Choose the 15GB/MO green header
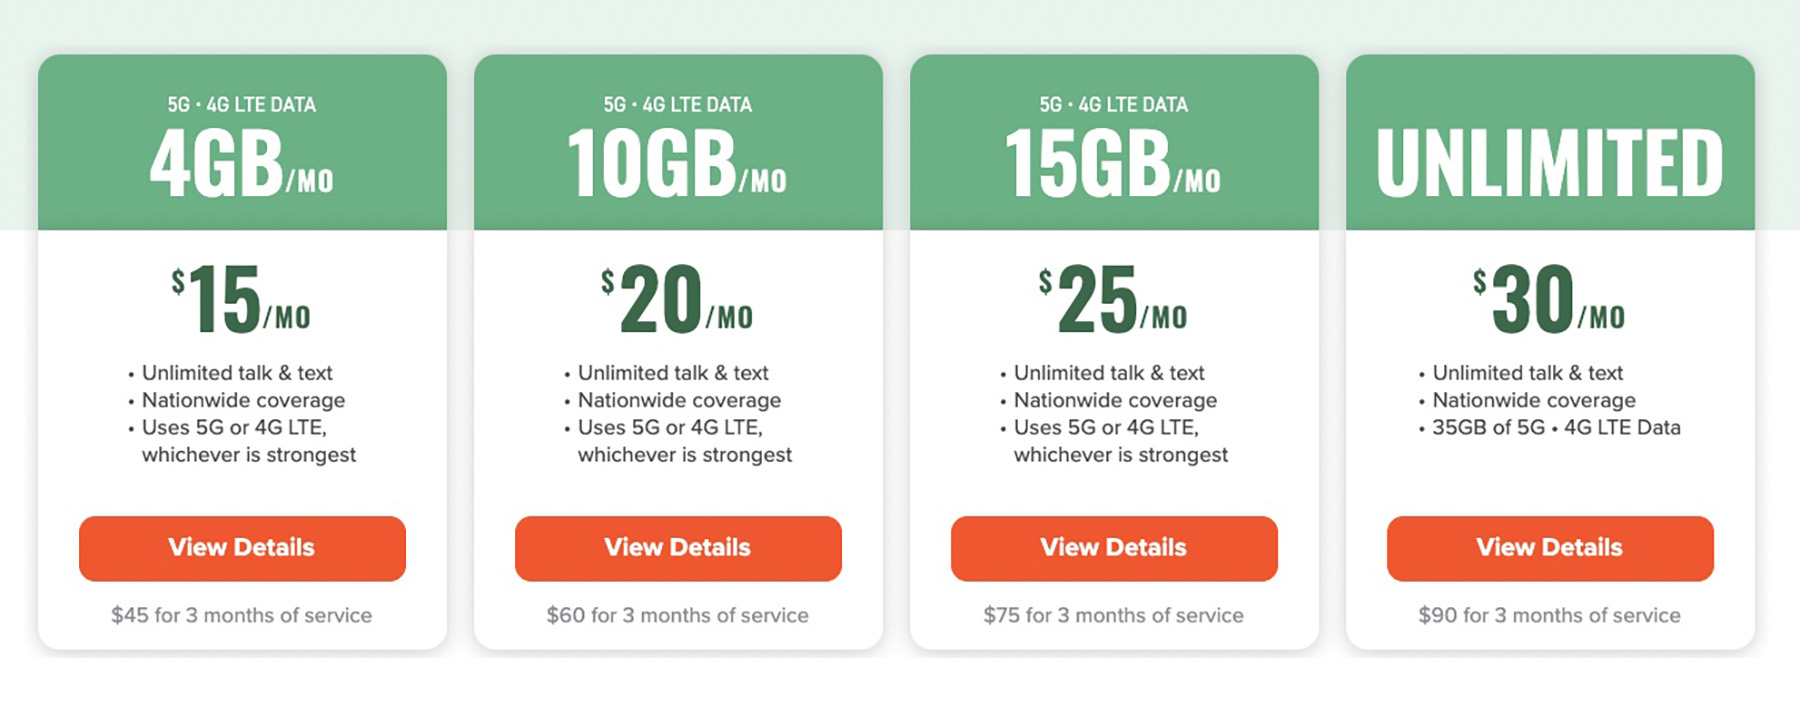Viewport: 1800px width, 715px height. click(x=1113, y=164)
